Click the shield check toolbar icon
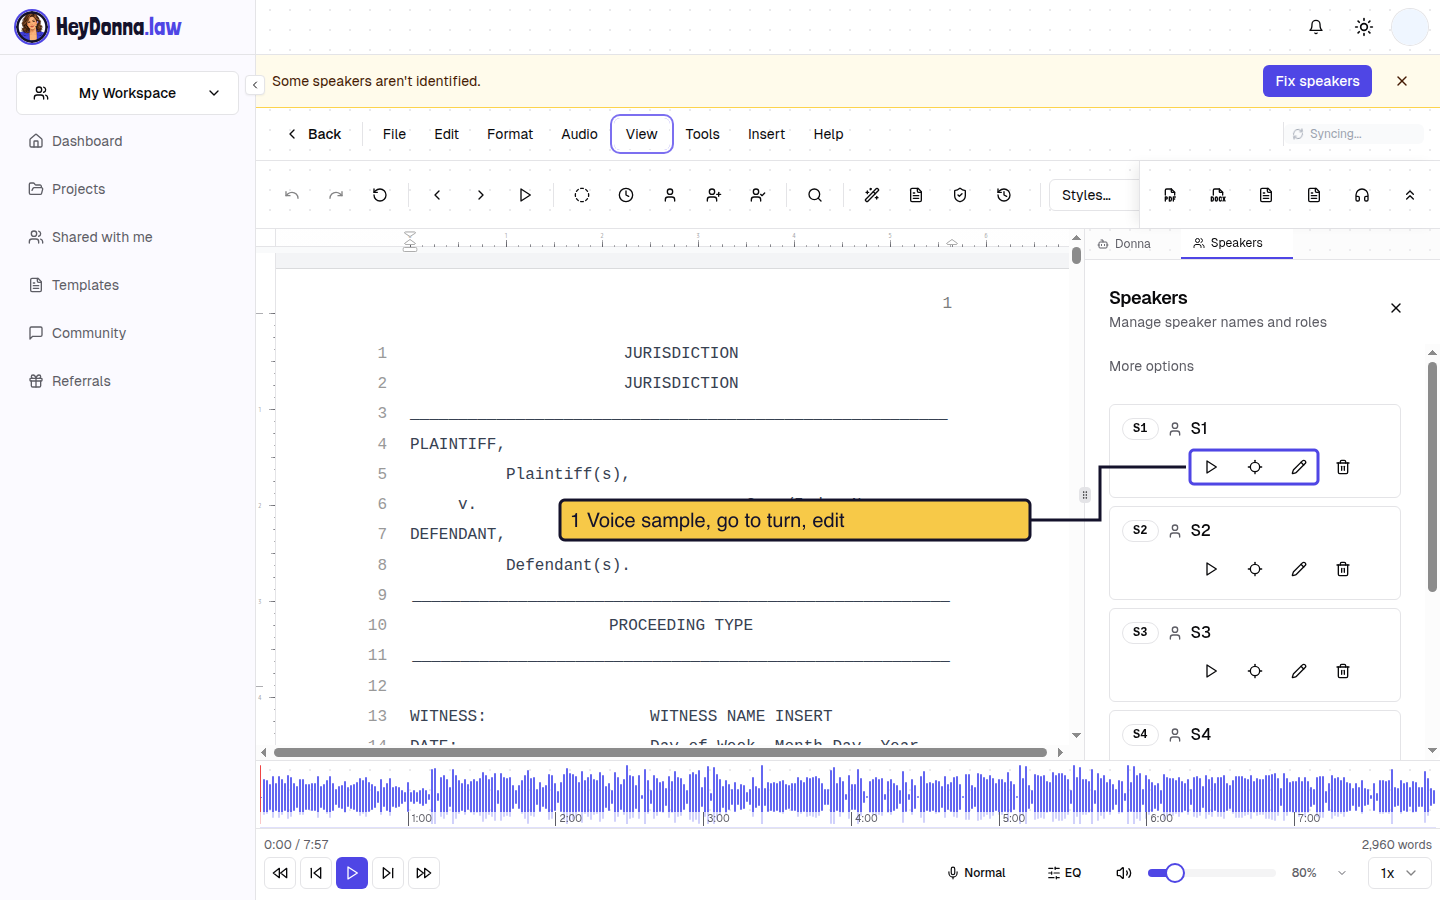The height and width of the screenshot is (900, 1440). click(x=960, y=195)
